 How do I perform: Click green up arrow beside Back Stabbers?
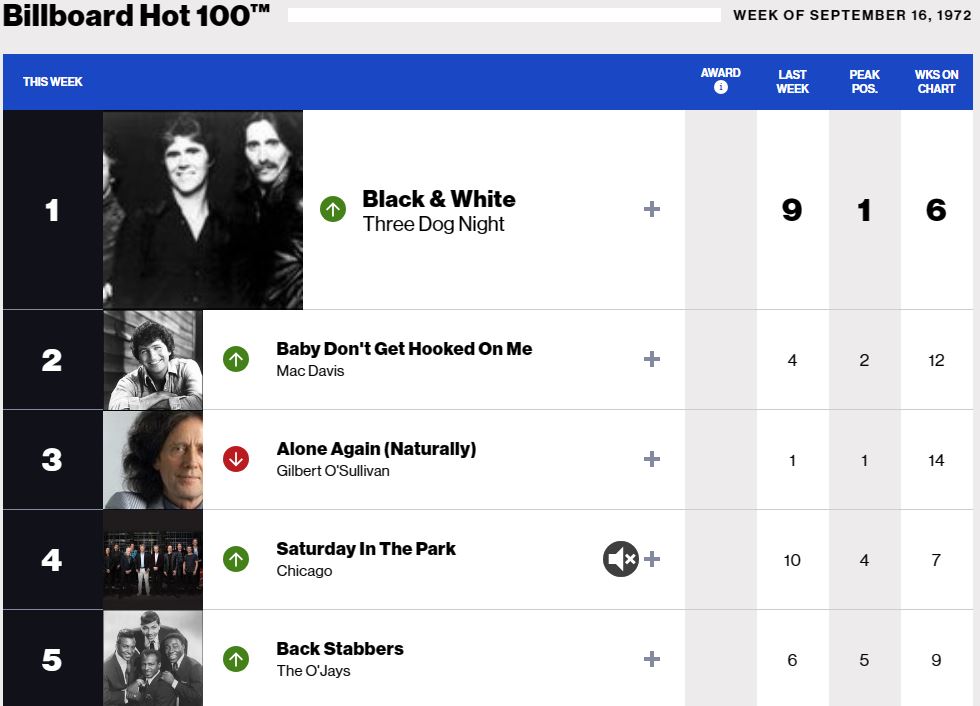tap(236, 659)
